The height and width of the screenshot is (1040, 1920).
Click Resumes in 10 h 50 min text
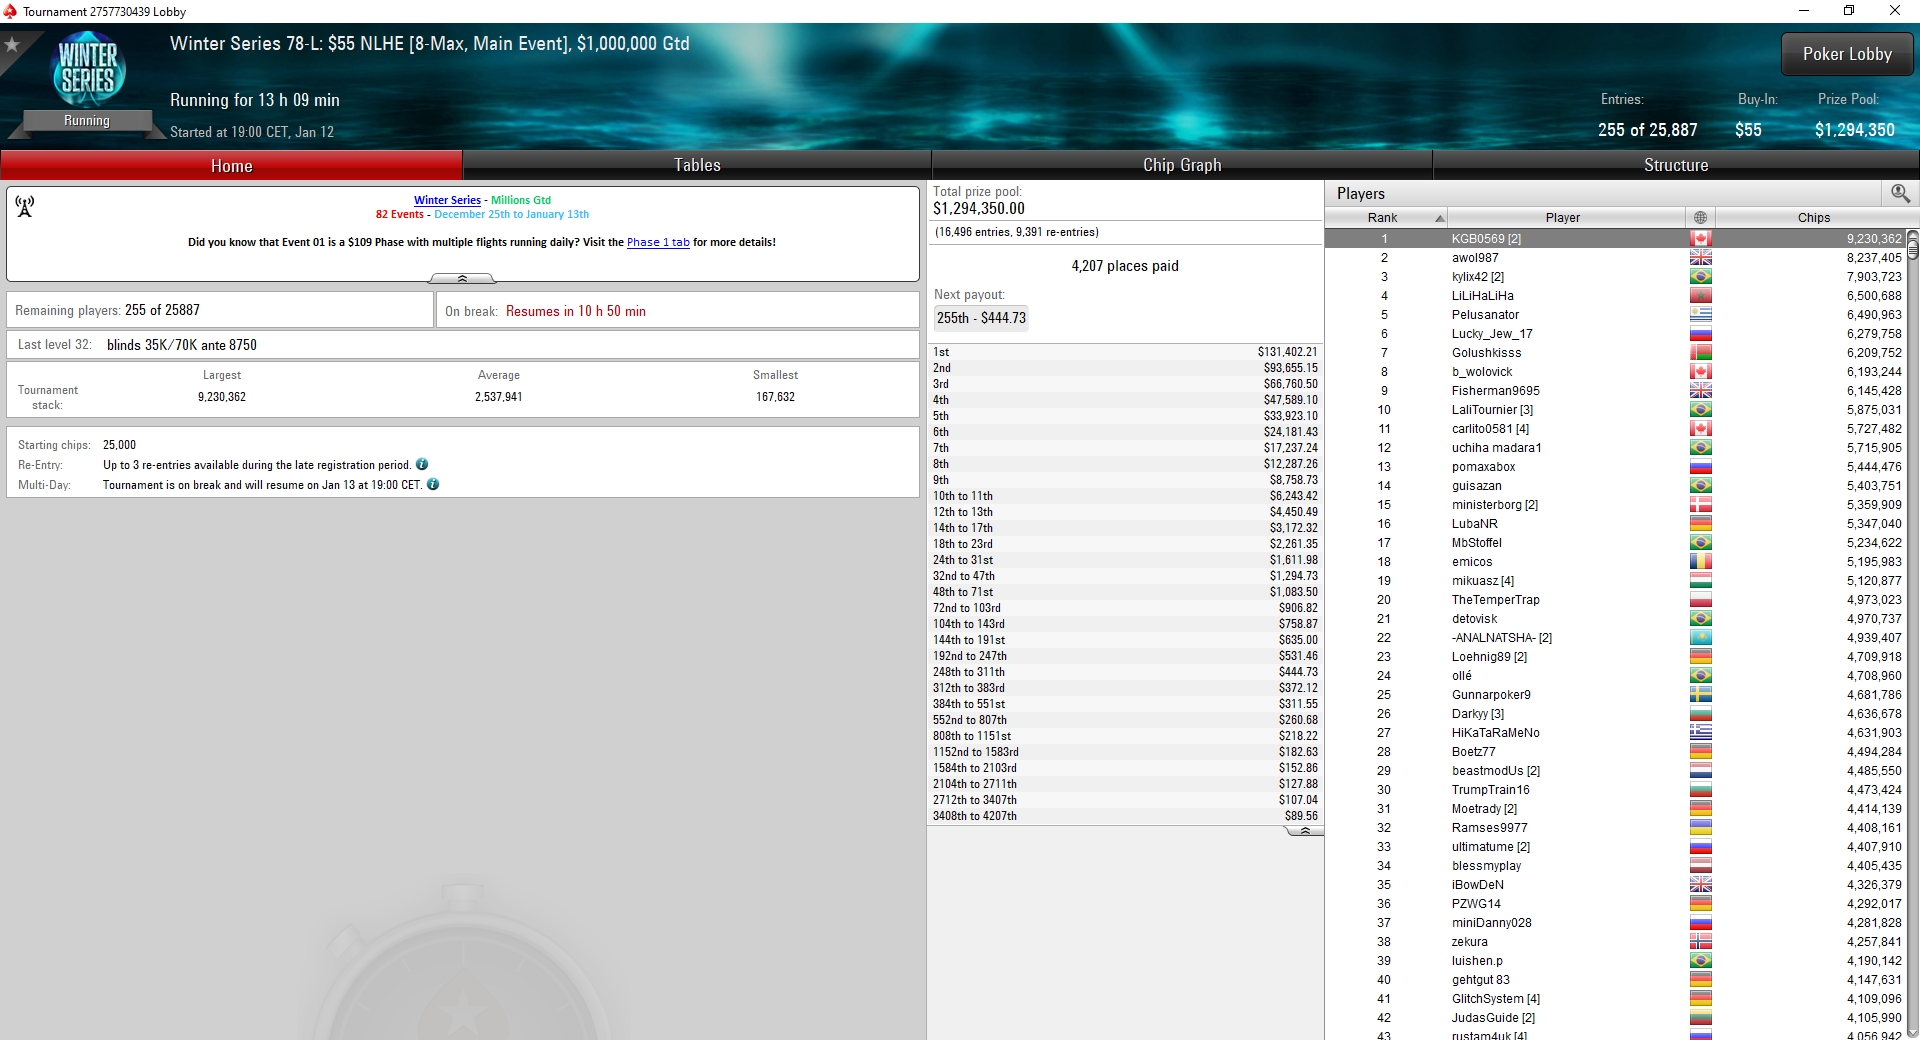pyautogui.click(x=576, y=311)
